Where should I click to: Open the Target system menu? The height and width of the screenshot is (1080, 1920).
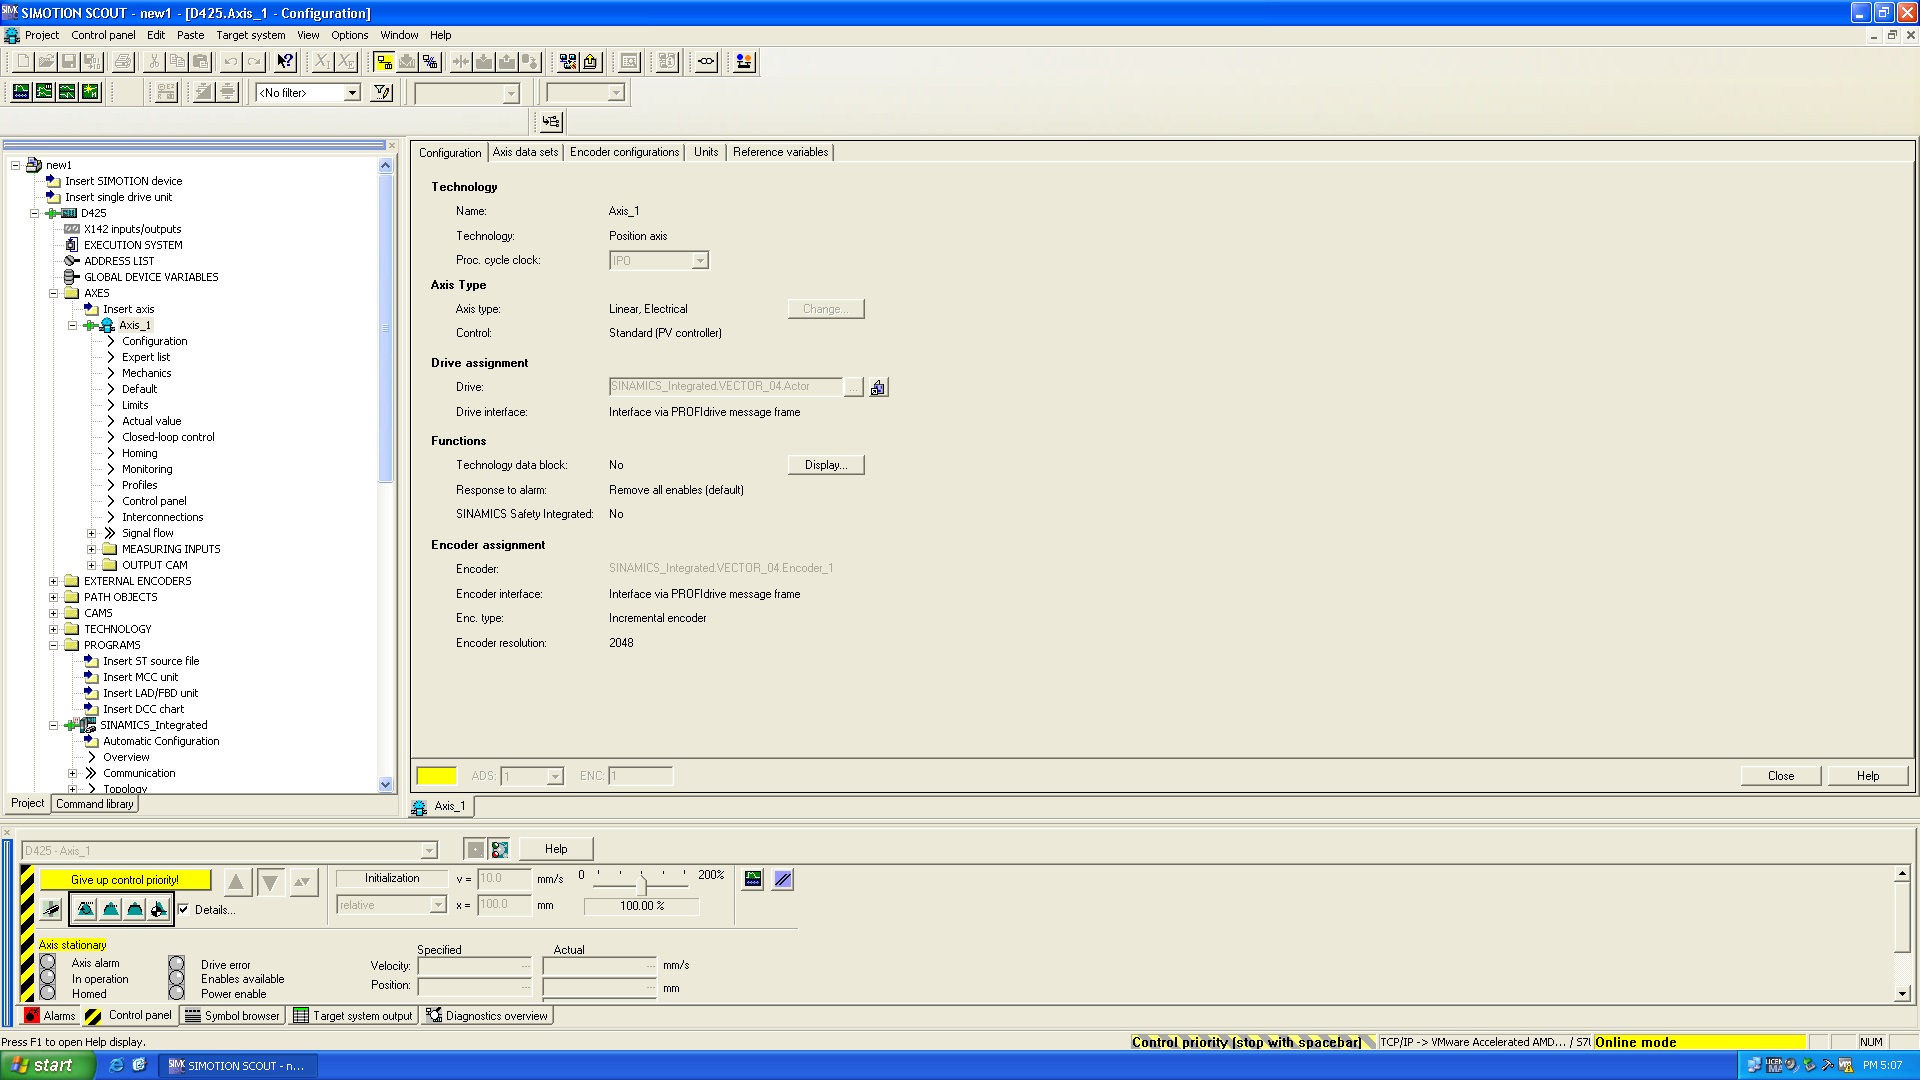[x=250, y=35]
